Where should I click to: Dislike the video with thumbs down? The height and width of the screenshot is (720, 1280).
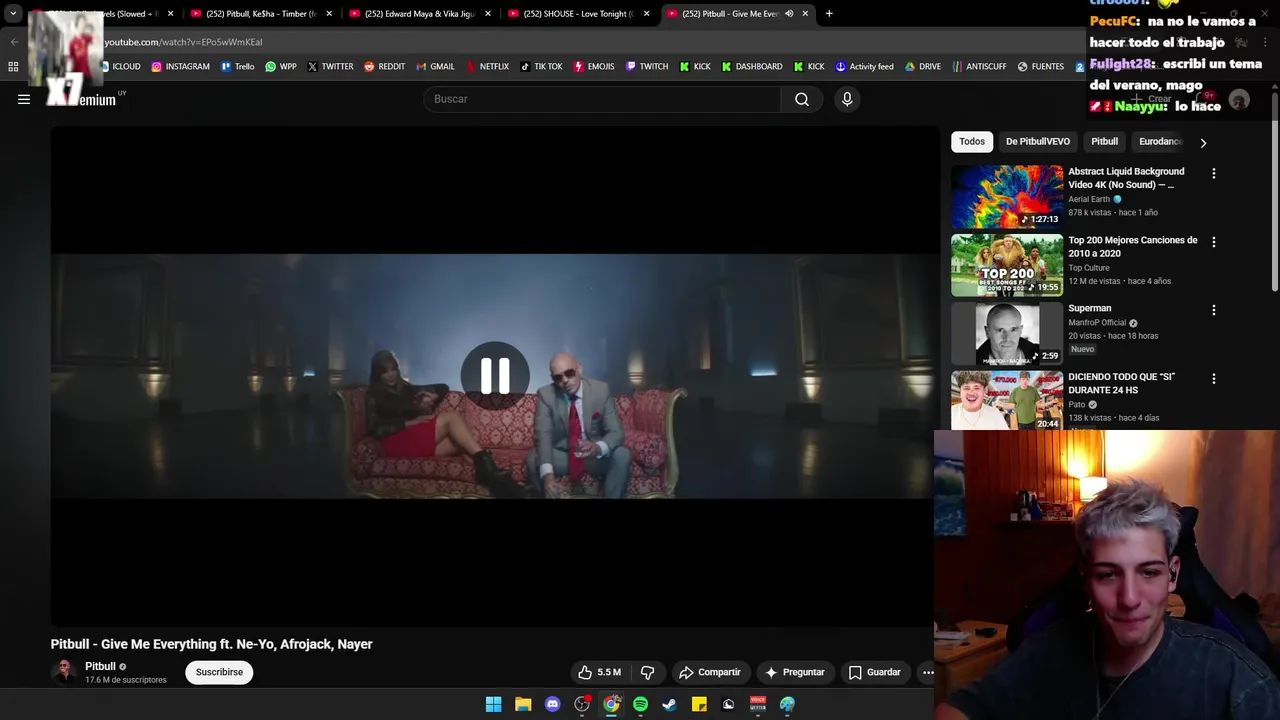pyautogui.click(x=647, y=672)
